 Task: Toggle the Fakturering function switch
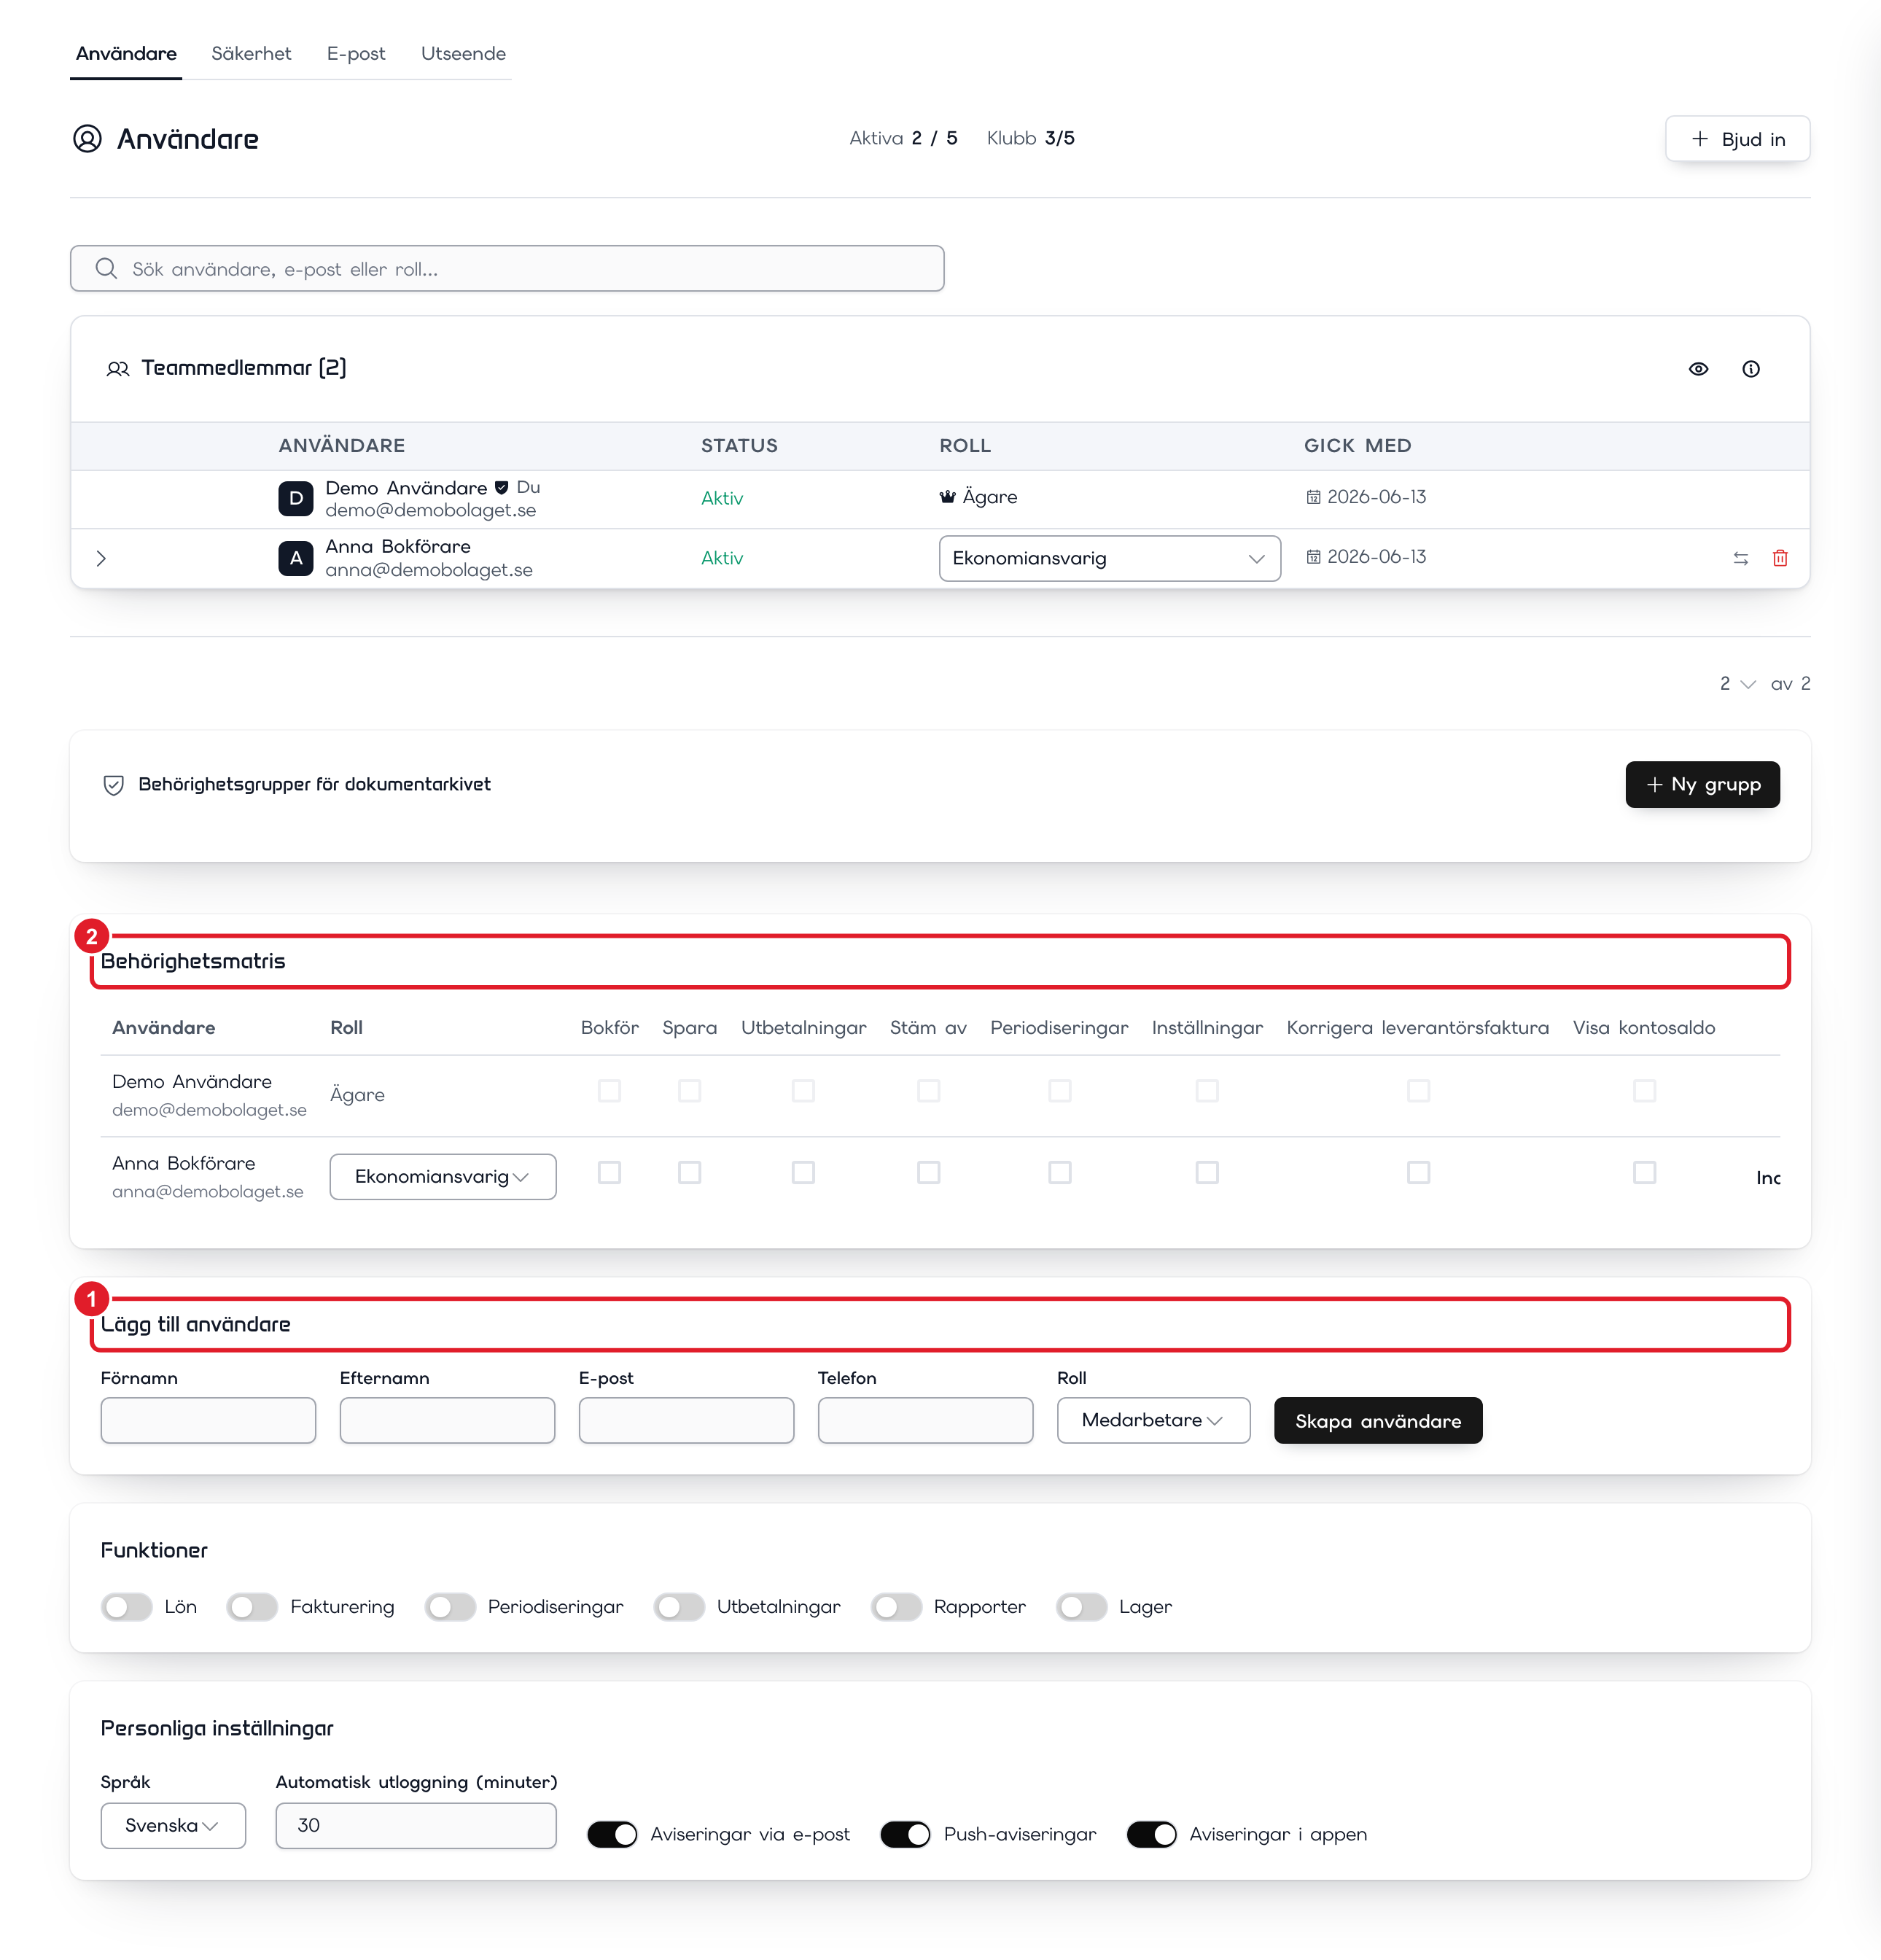252,1606
